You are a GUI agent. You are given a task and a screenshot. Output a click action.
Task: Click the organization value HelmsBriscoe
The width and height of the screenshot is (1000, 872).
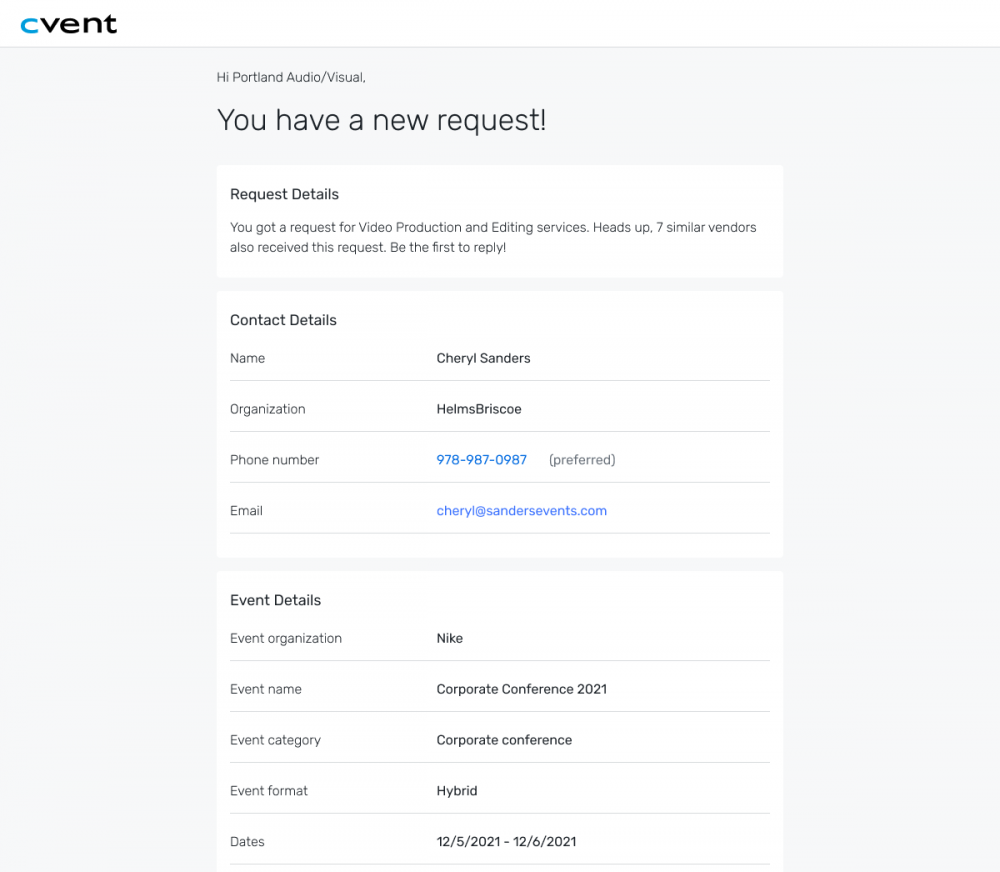pos(478,409)
